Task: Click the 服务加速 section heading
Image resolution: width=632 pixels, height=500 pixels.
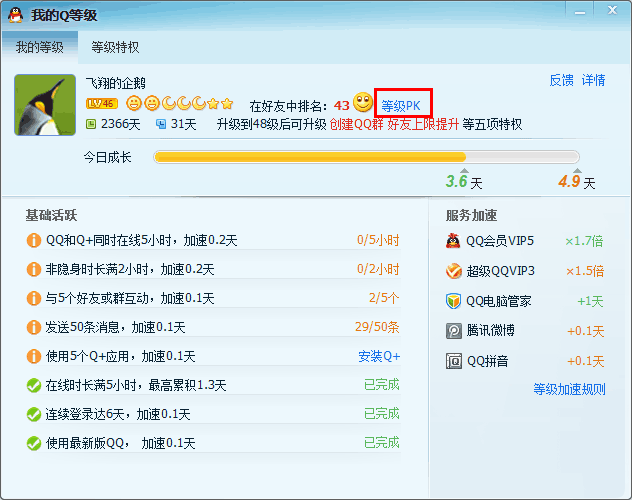Action: (471, 215)
